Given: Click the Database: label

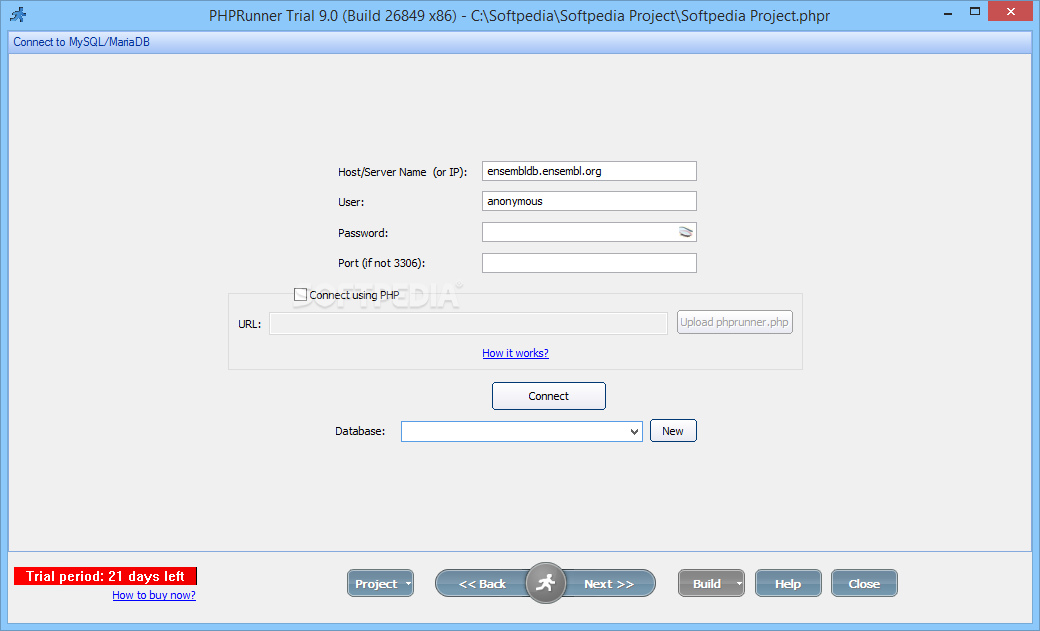Looking at the screenshot, I should click(360, 431).
